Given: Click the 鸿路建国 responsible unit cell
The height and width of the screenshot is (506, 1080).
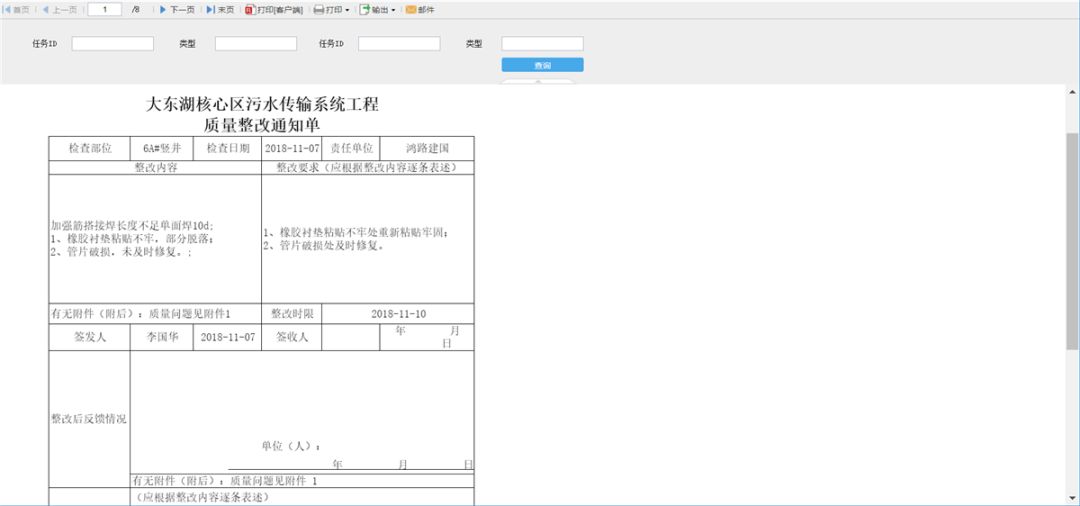Looking at the screenshot, I should pos(427,149).
